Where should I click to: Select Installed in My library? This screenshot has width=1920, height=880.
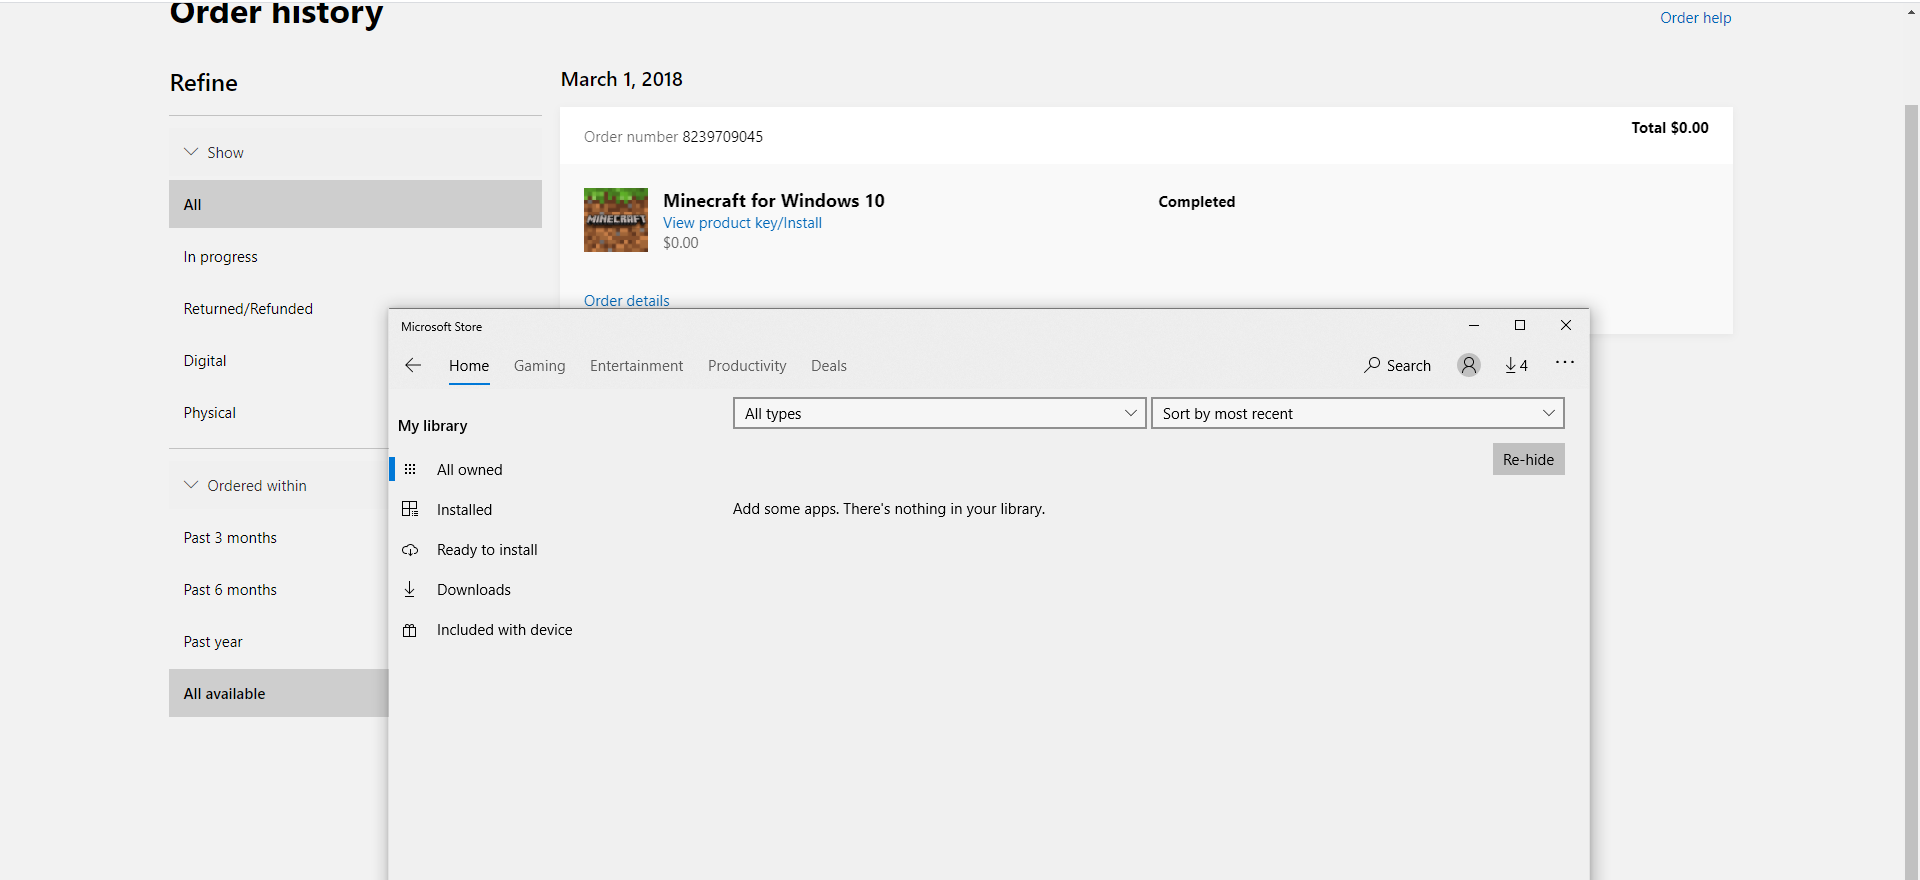tap(464, 510)
